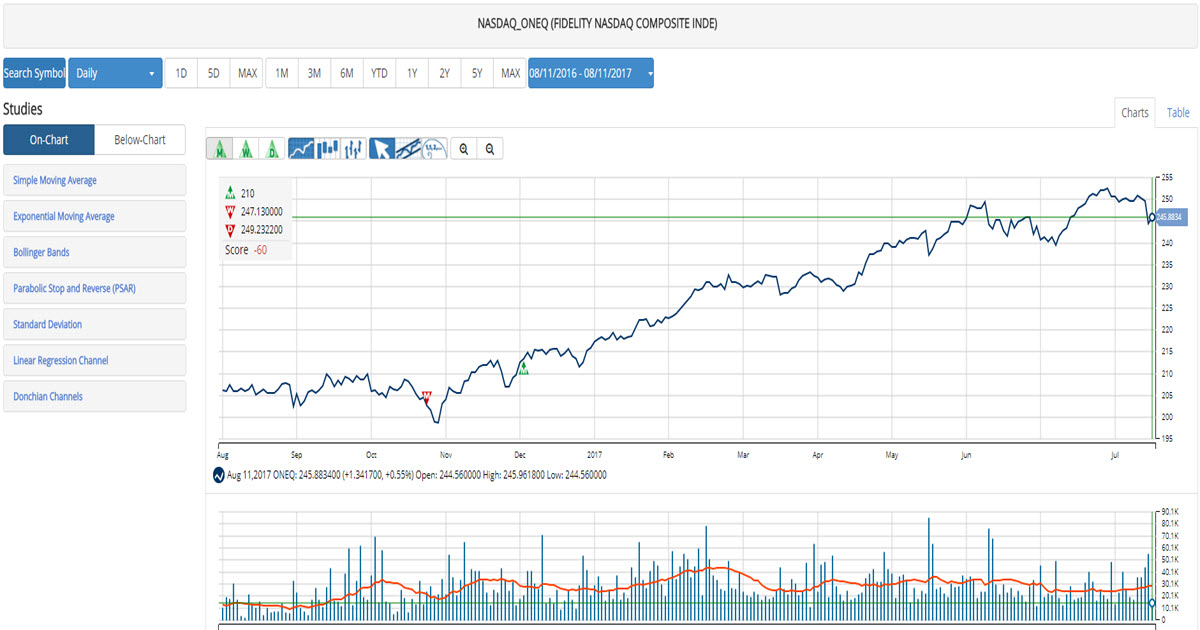Select the 5Y range button
This screenshot has height=630, width=1200.
point(477,73)
